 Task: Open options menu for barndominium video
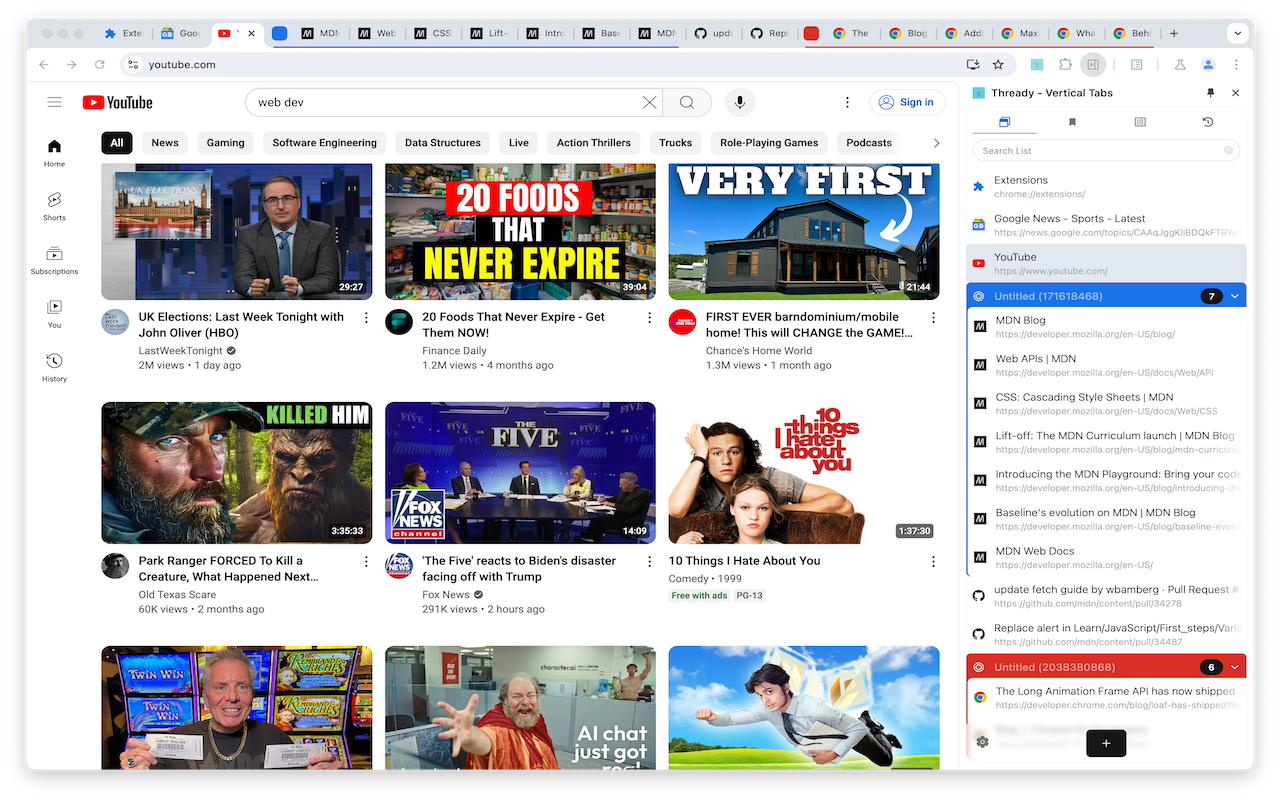pos(933,318)
